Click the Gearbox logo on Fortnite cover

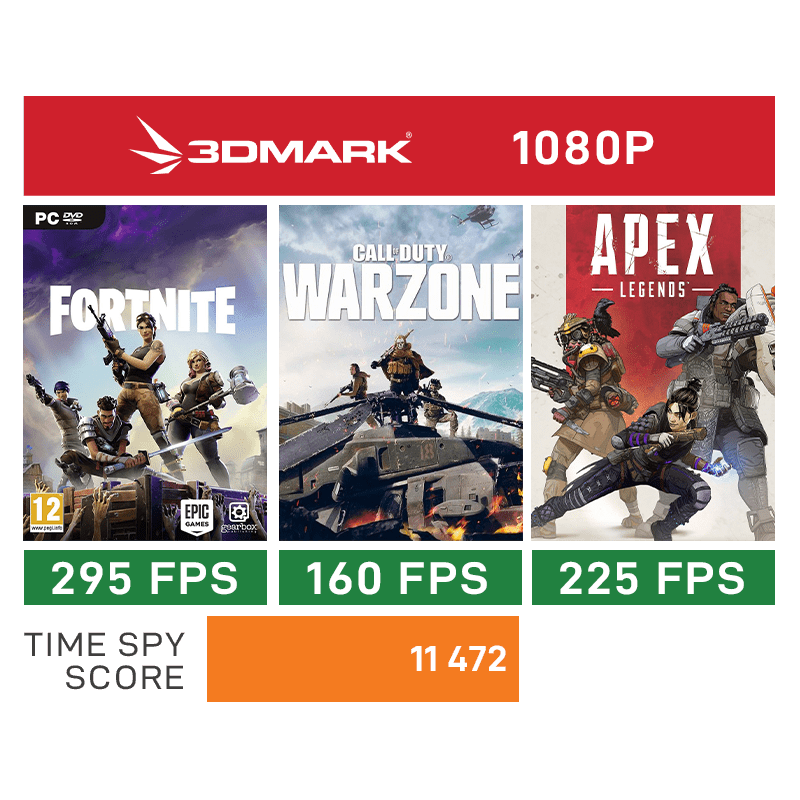[x=239, y=518]
